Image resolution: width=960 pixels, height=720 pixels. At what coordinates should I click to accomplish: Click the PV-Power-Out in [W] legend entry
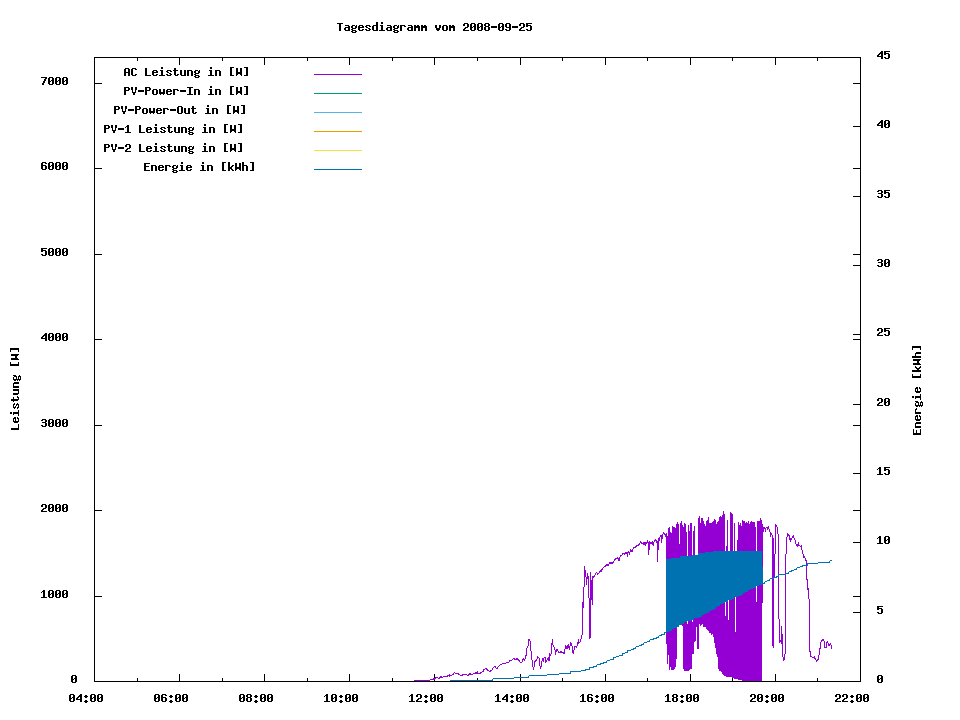[x=180, y=110]
